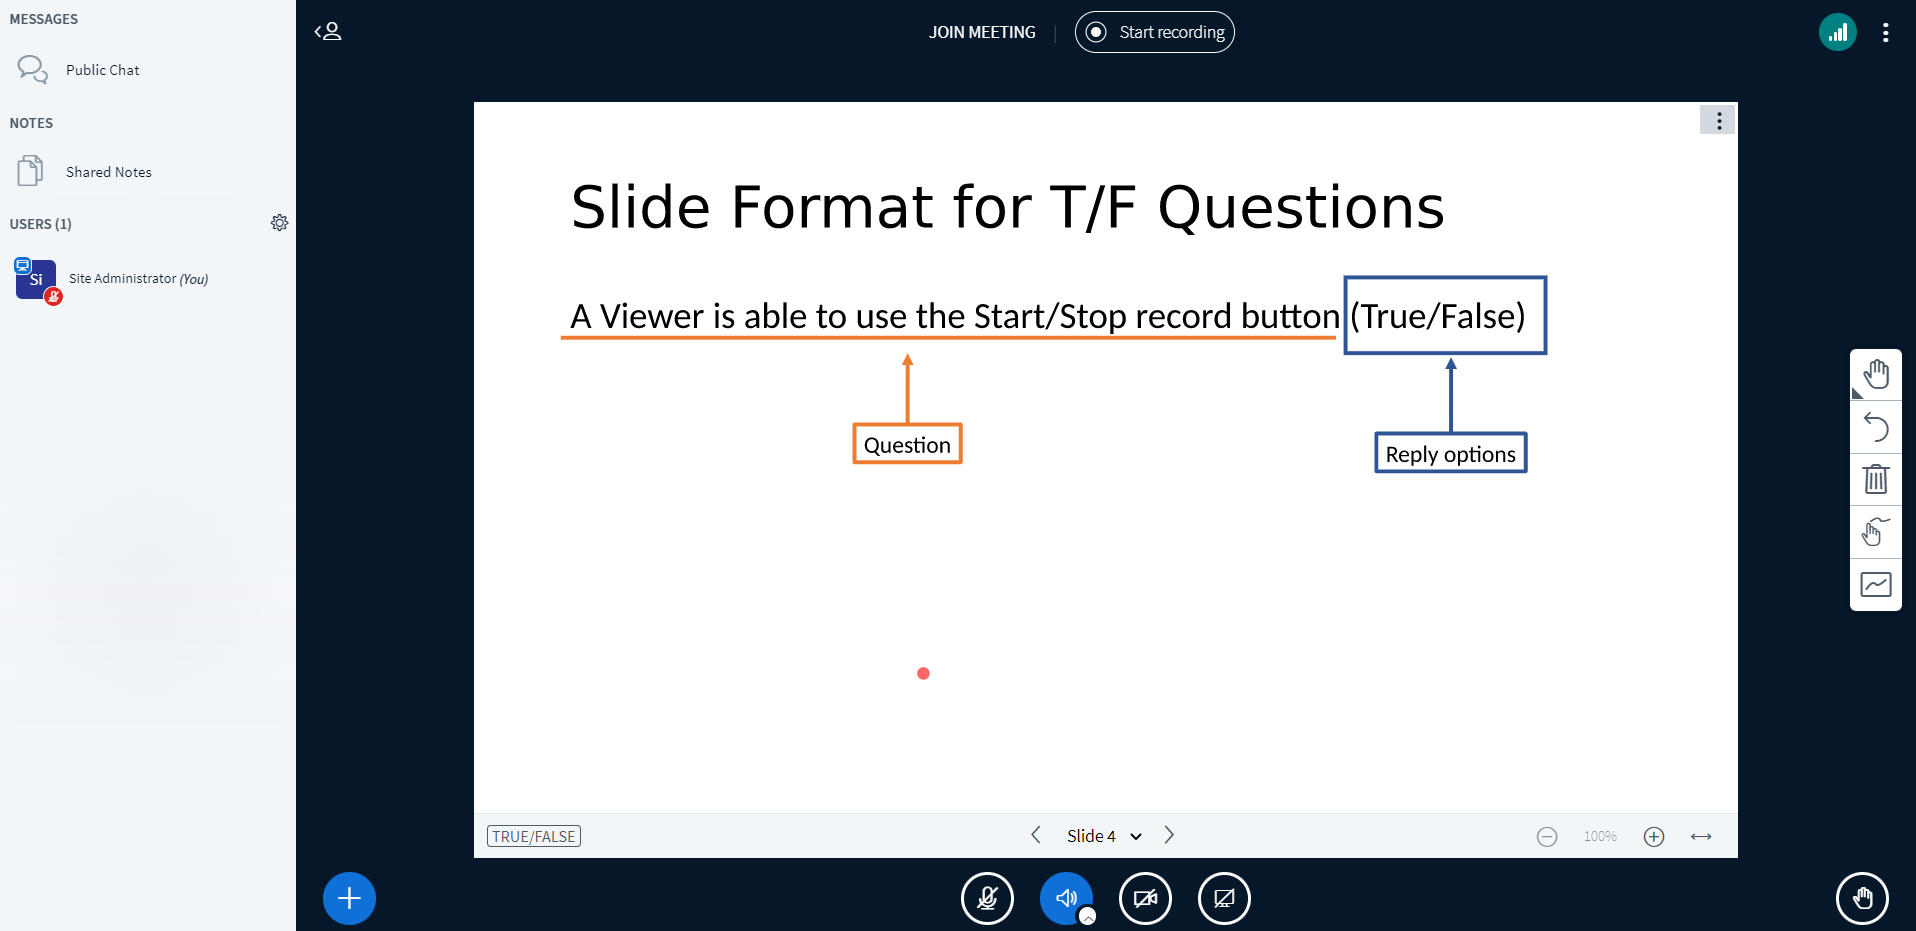Go to the next slide
1916x931 pixels.
click(x=1169, y=835)
